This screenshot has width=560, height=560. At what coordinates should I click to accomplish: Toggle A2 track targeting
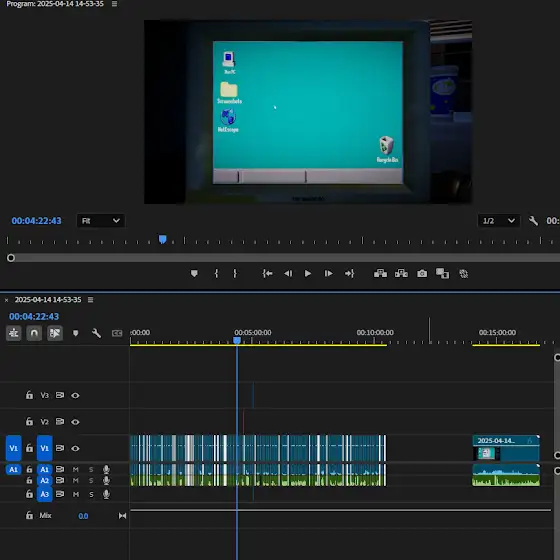(x=45, y=481)
